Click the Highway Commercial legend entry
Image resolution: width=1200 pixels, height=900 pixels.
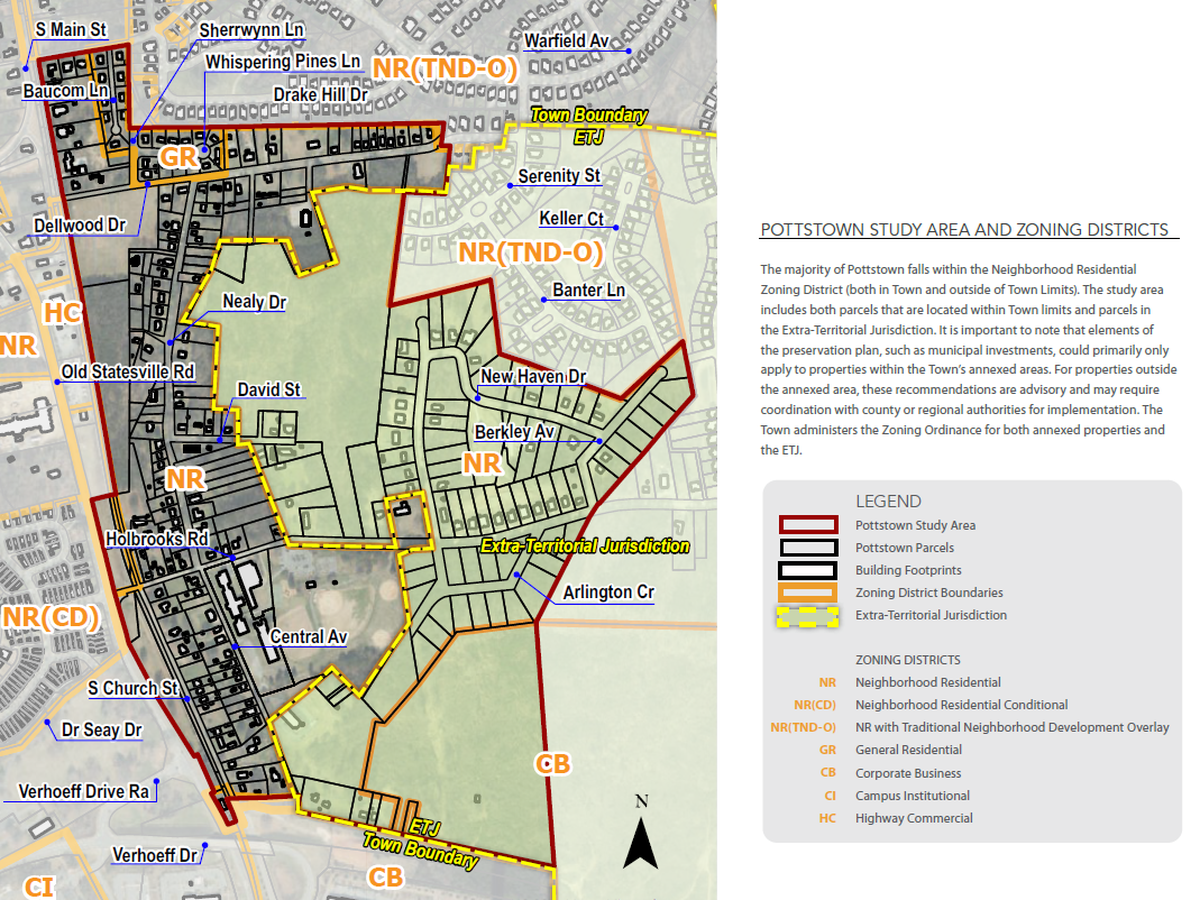(914, 818)
